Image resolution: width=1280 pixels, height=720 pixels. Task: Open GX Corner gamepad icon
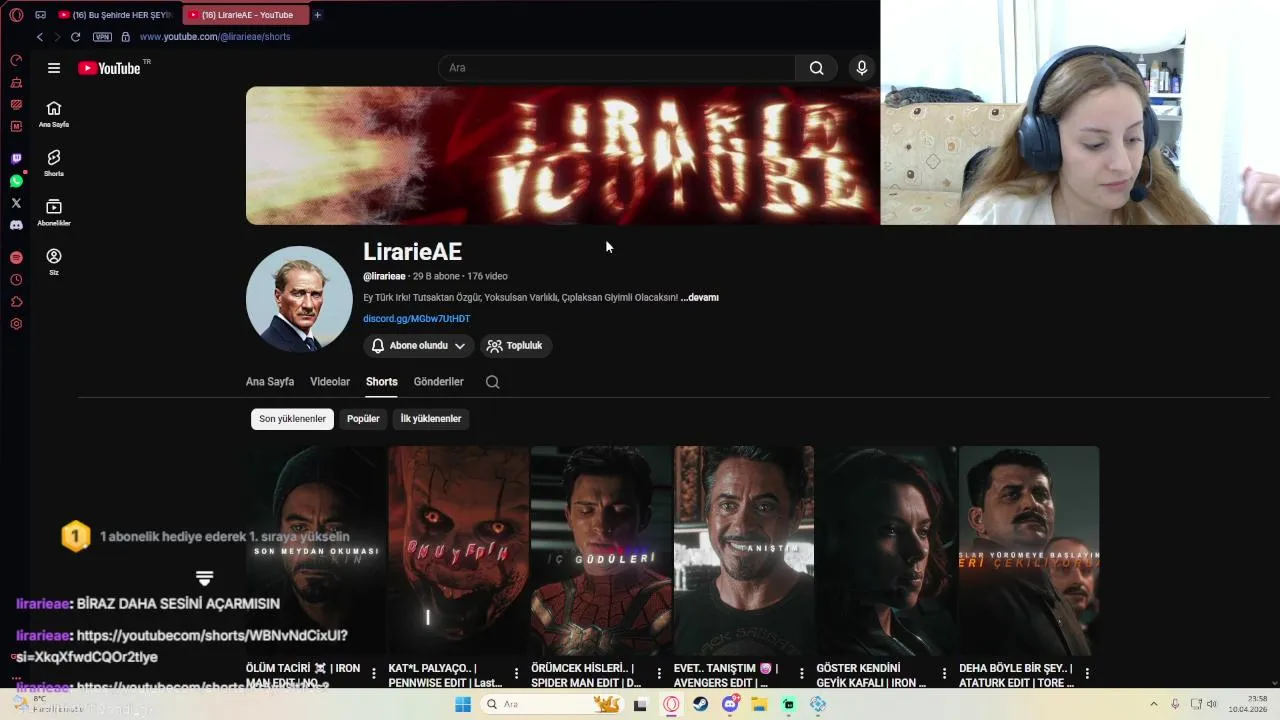coord(40,15)
